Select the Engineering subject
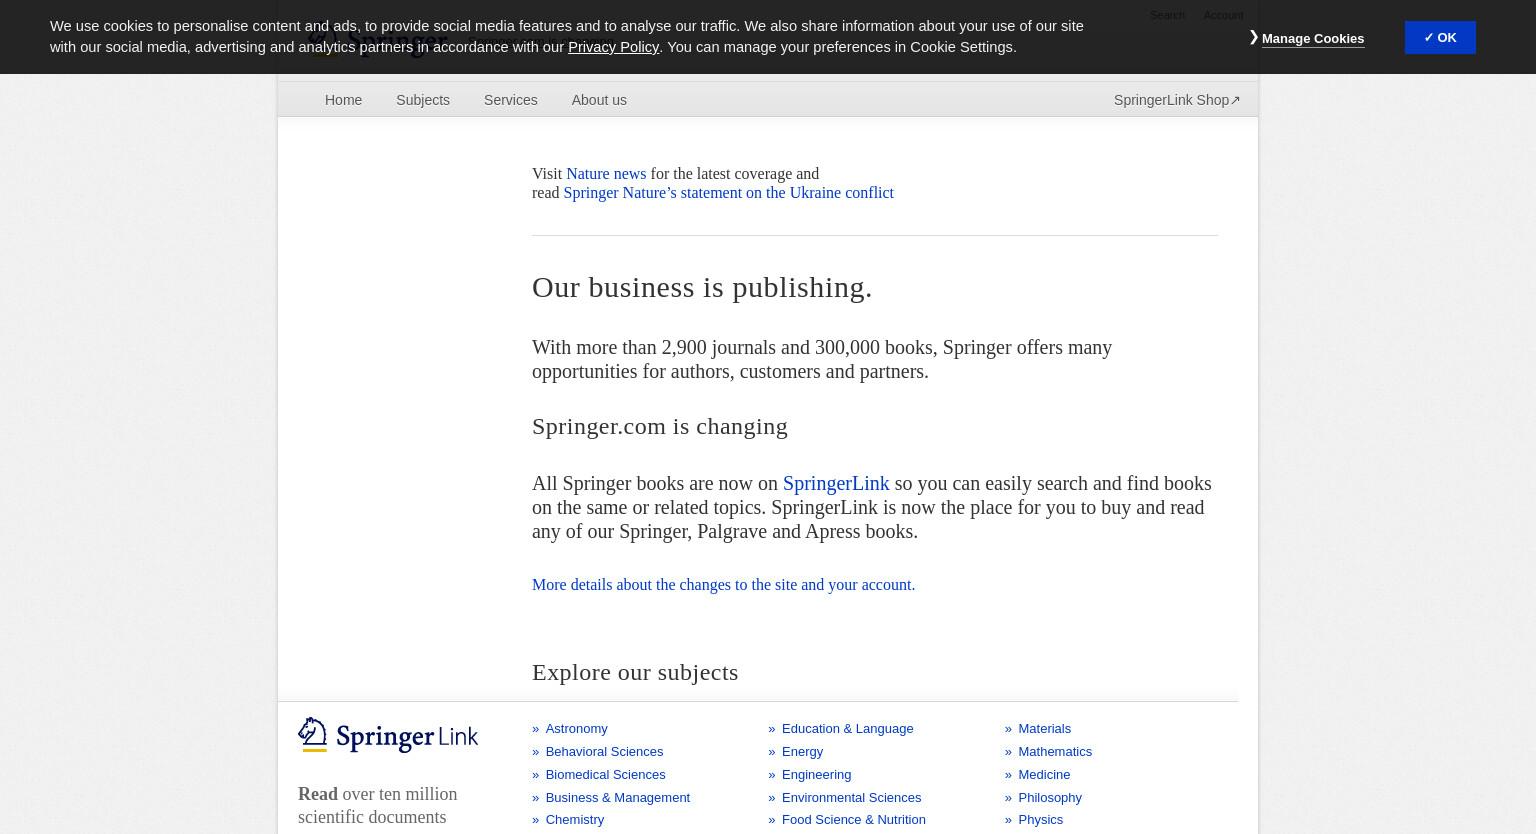Viewport: 1536px width, 834px height. point(816,774)
